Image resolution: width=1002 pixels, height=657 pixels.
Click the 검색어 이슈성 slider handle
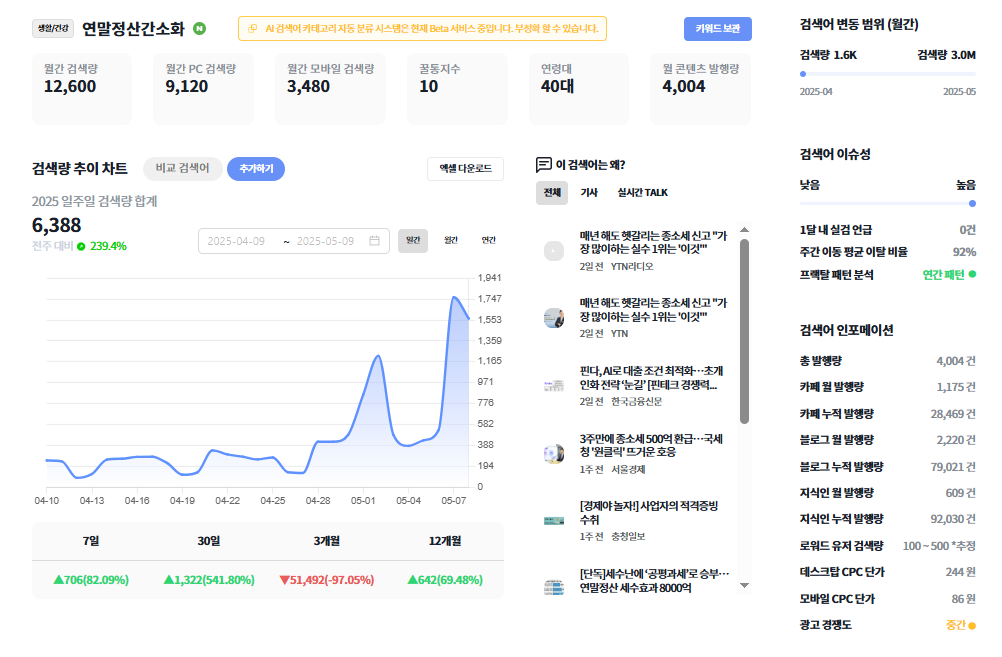[972, 204]
